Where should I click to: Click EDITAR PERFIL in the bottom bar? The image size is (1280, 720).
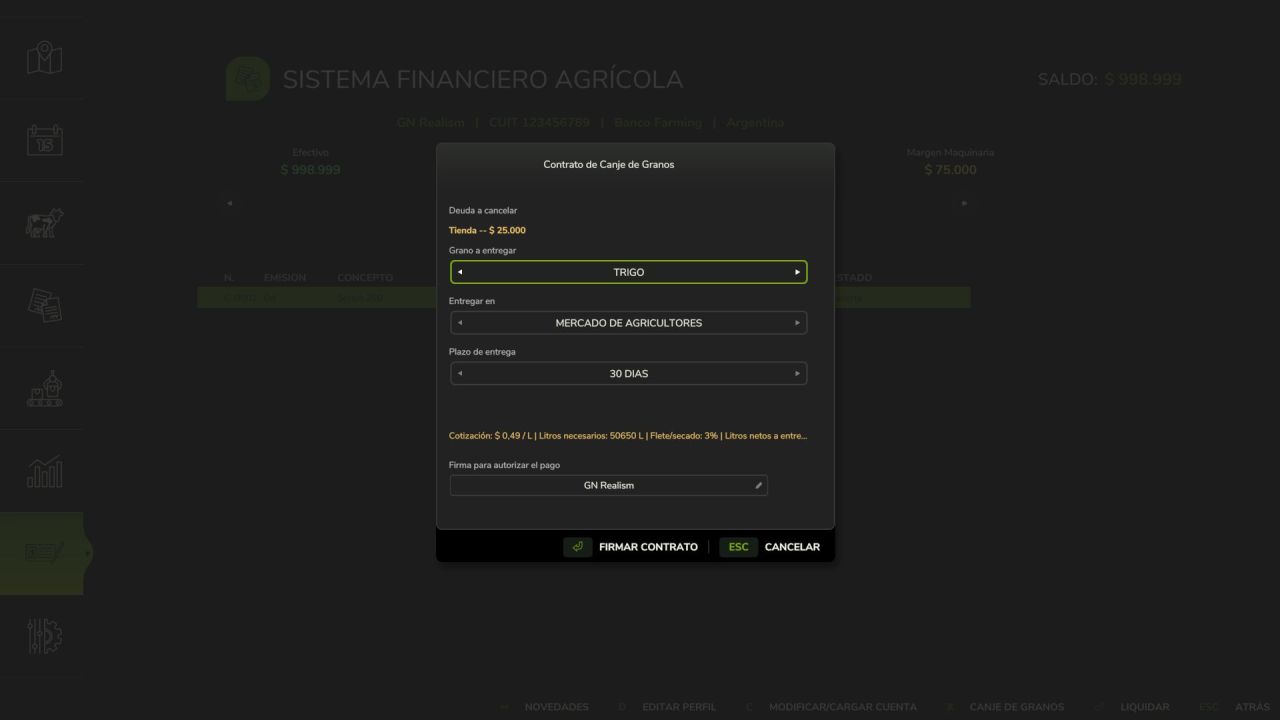pos(679,707)
